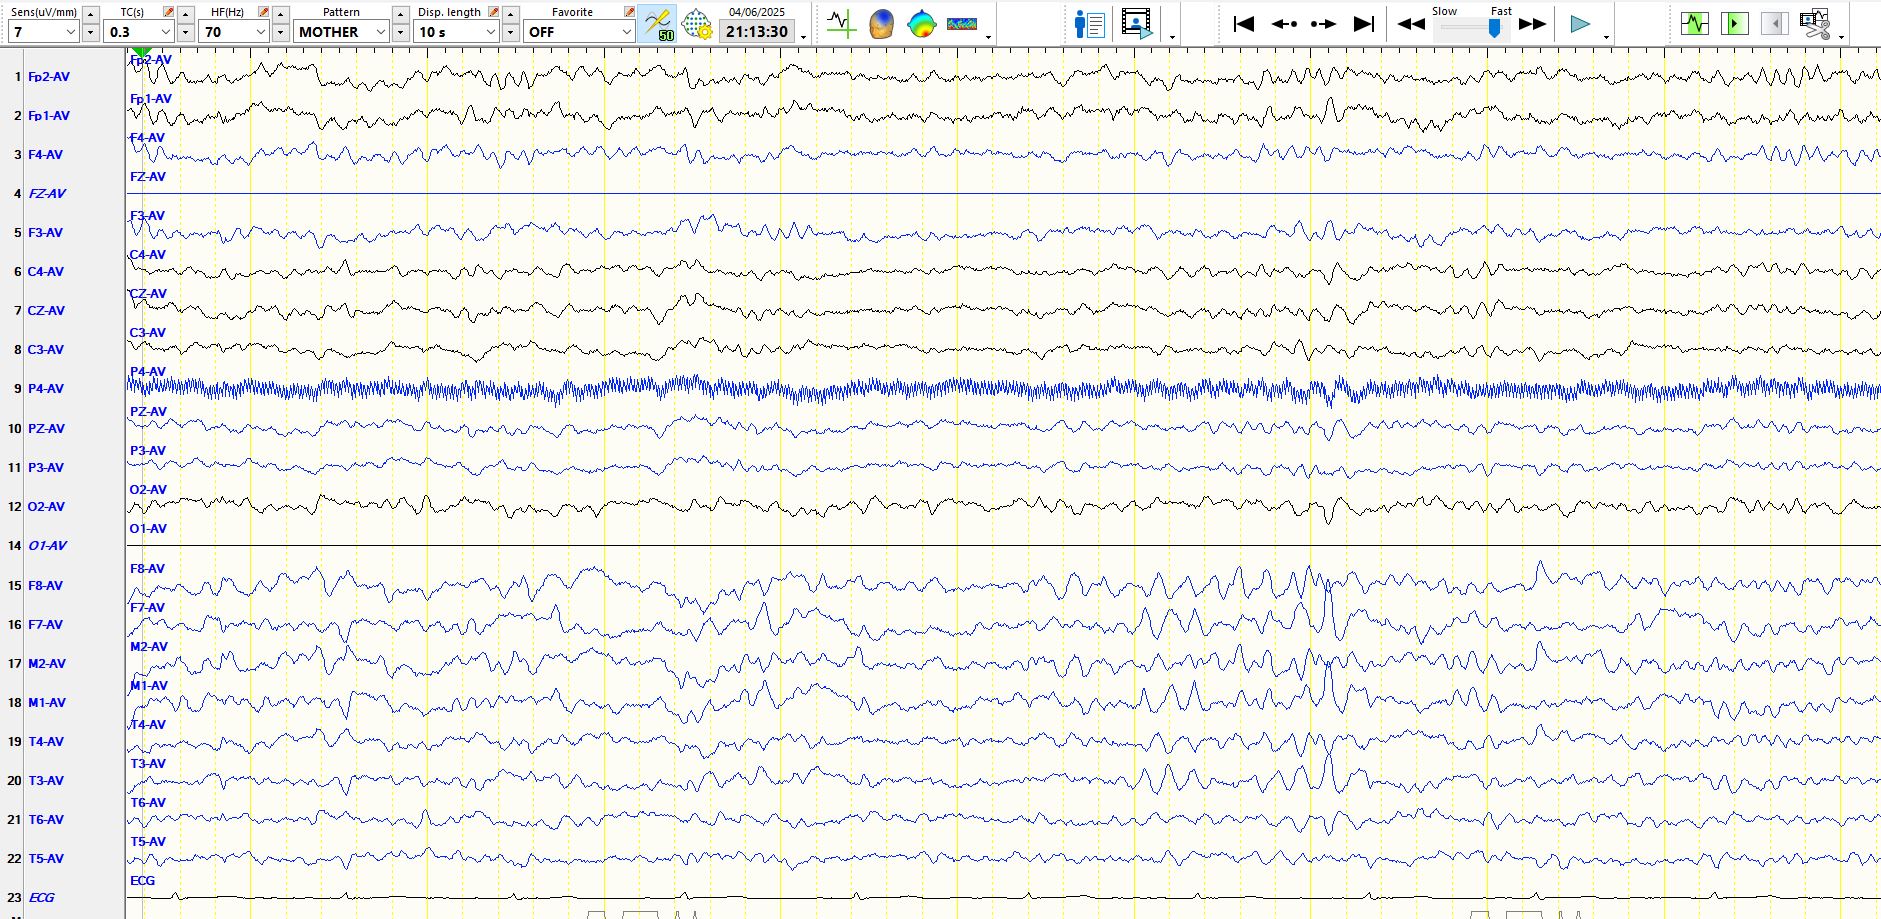1881x919 pixels.
Task: Click the greyed mark-backward selection icon
Action: (x=1774, y=24)
